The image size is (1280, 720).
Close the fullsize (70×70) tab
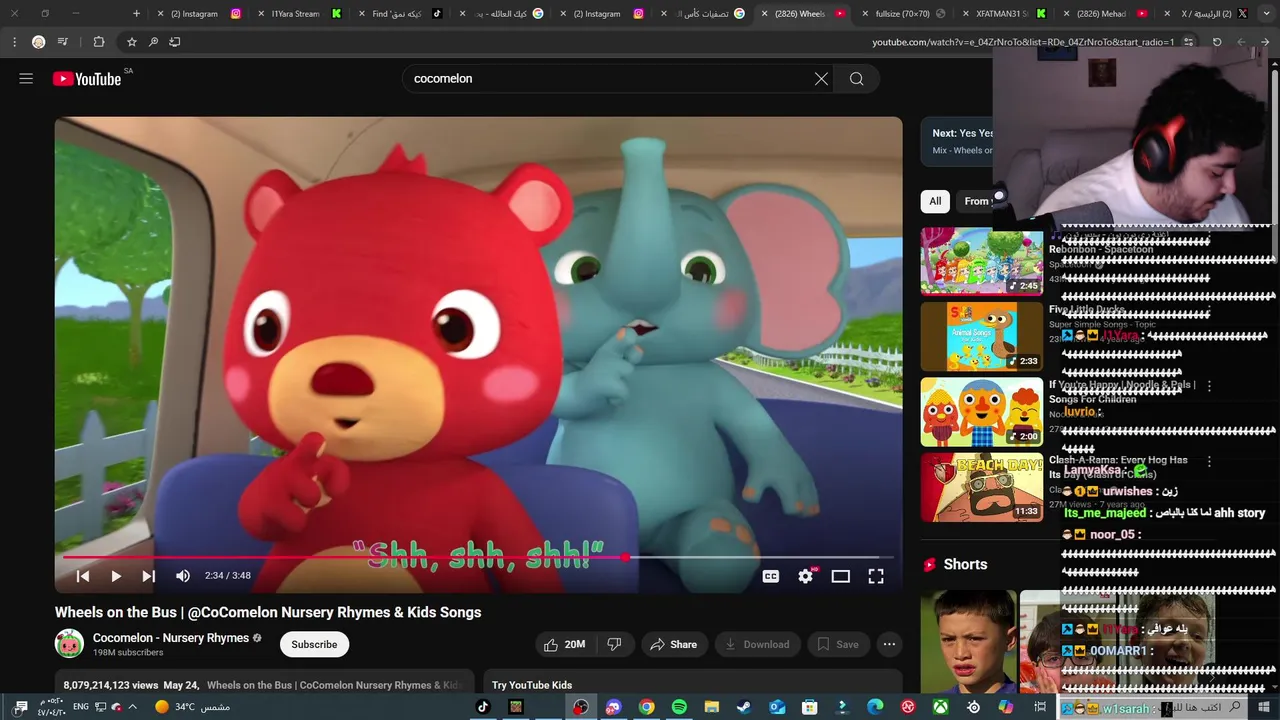(x=866, y=14)
